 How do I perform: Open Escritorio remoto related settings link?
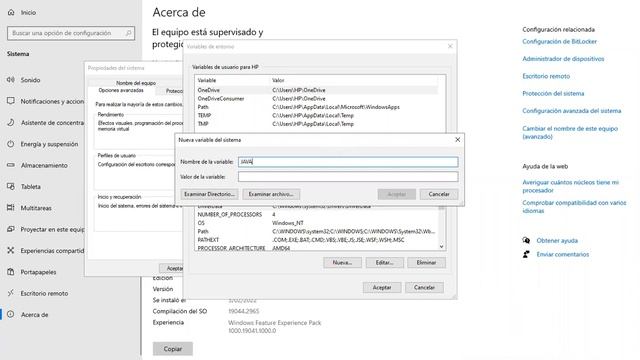(x=546, y=76)
